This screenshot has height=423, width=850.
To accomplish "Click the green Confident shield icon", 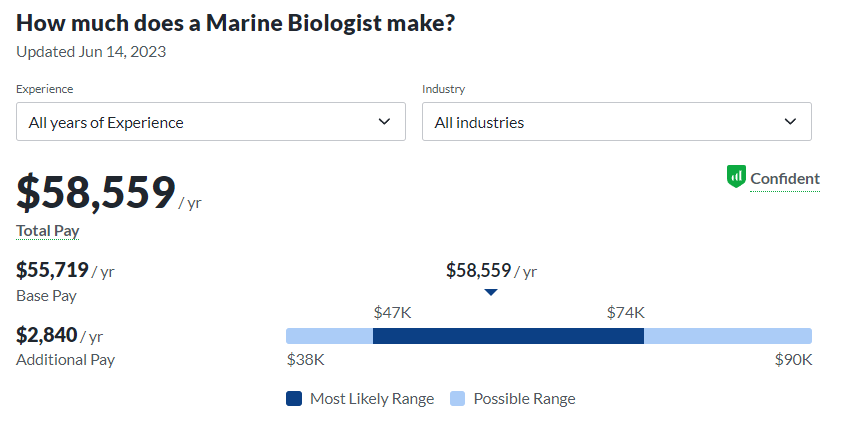I will (736, 177).
